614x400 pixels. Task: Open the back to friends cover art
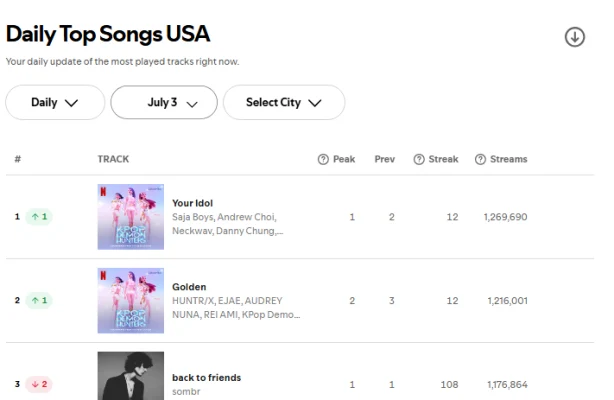[130, 376]
